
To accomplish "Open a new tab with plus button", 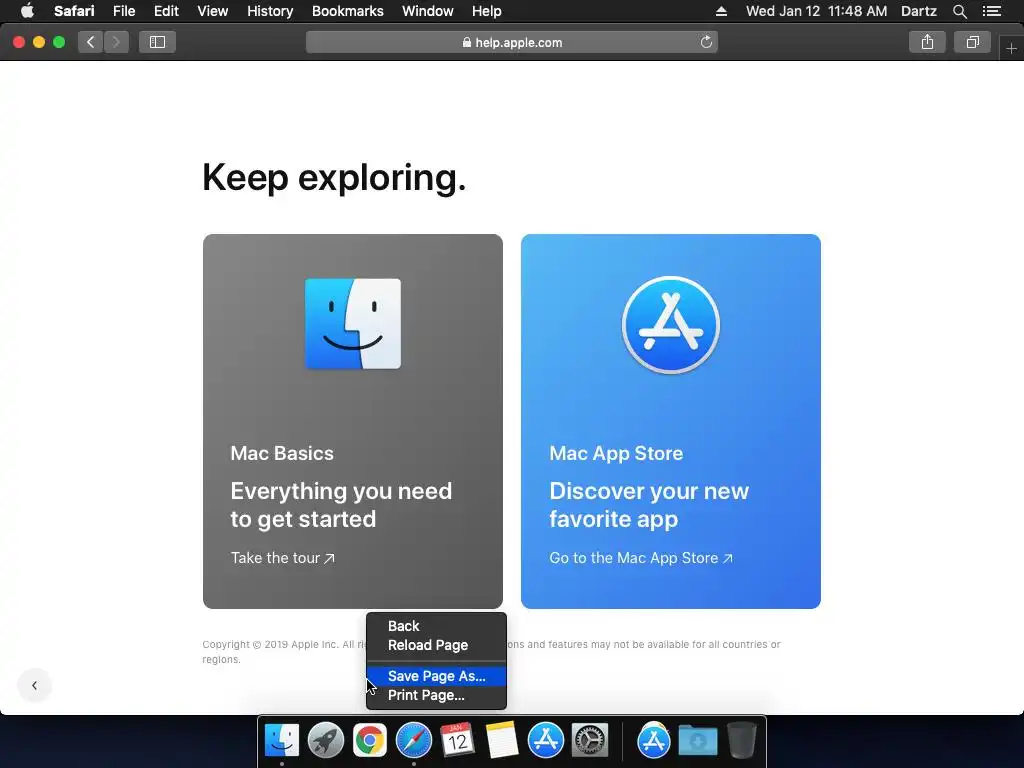I will (x=1011, y=49).
